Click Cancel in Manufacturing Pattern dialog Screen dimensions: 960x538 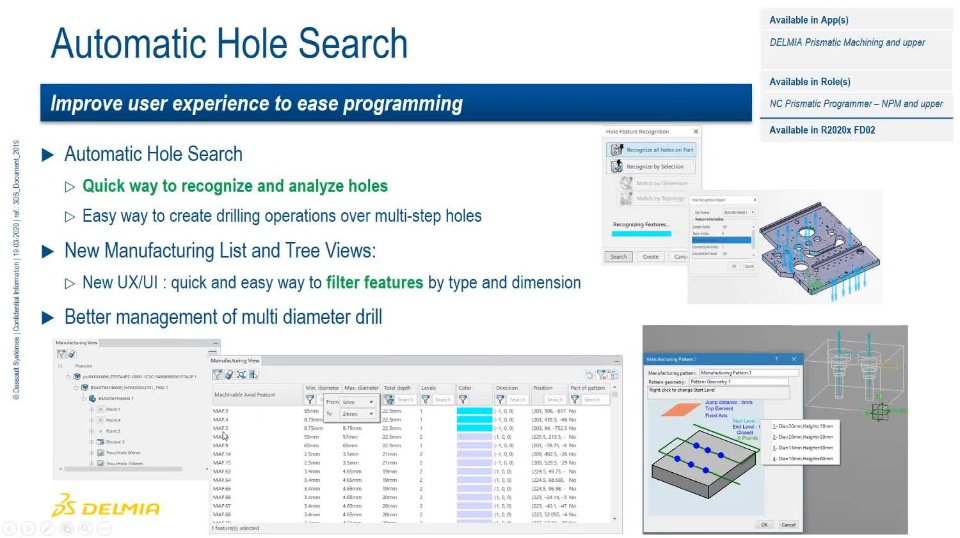[x=788, y=525]
